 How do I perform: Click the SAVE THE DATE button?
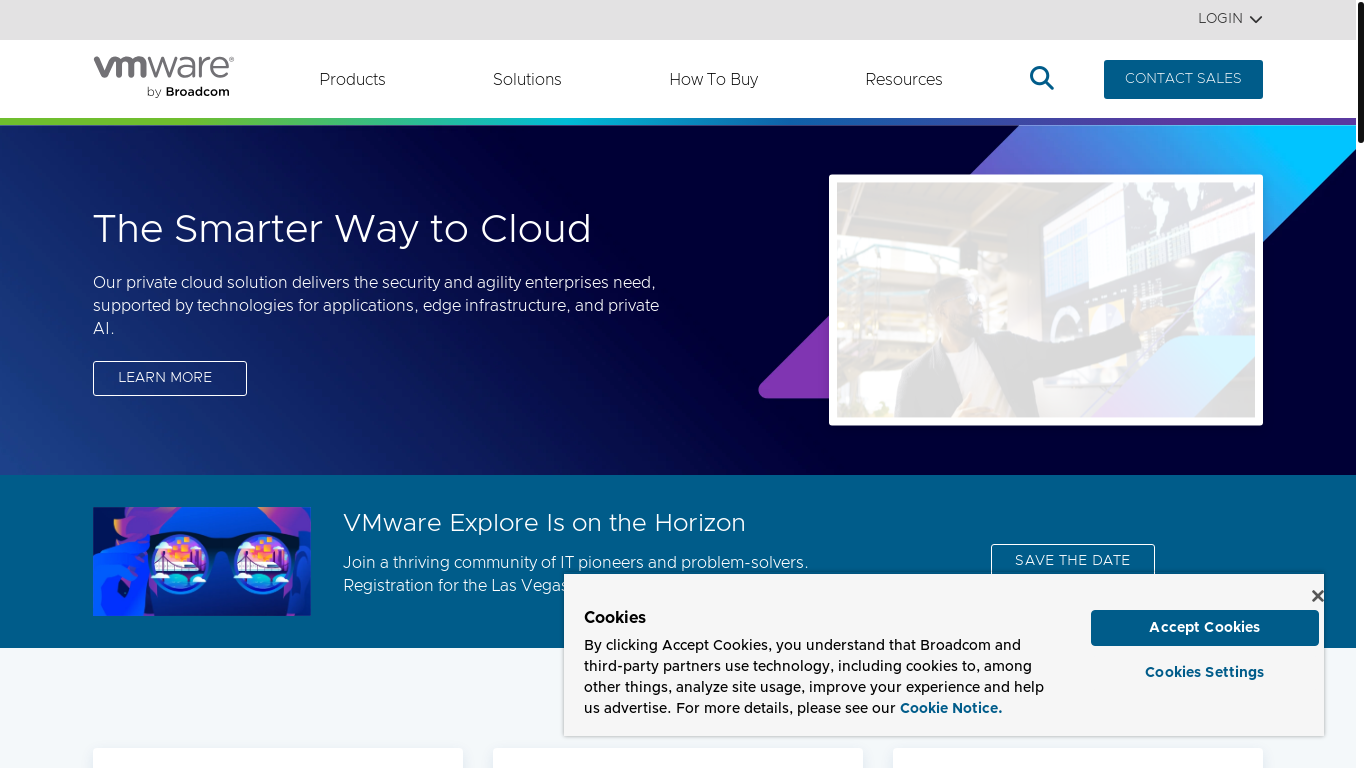[x=1073, y=560]
